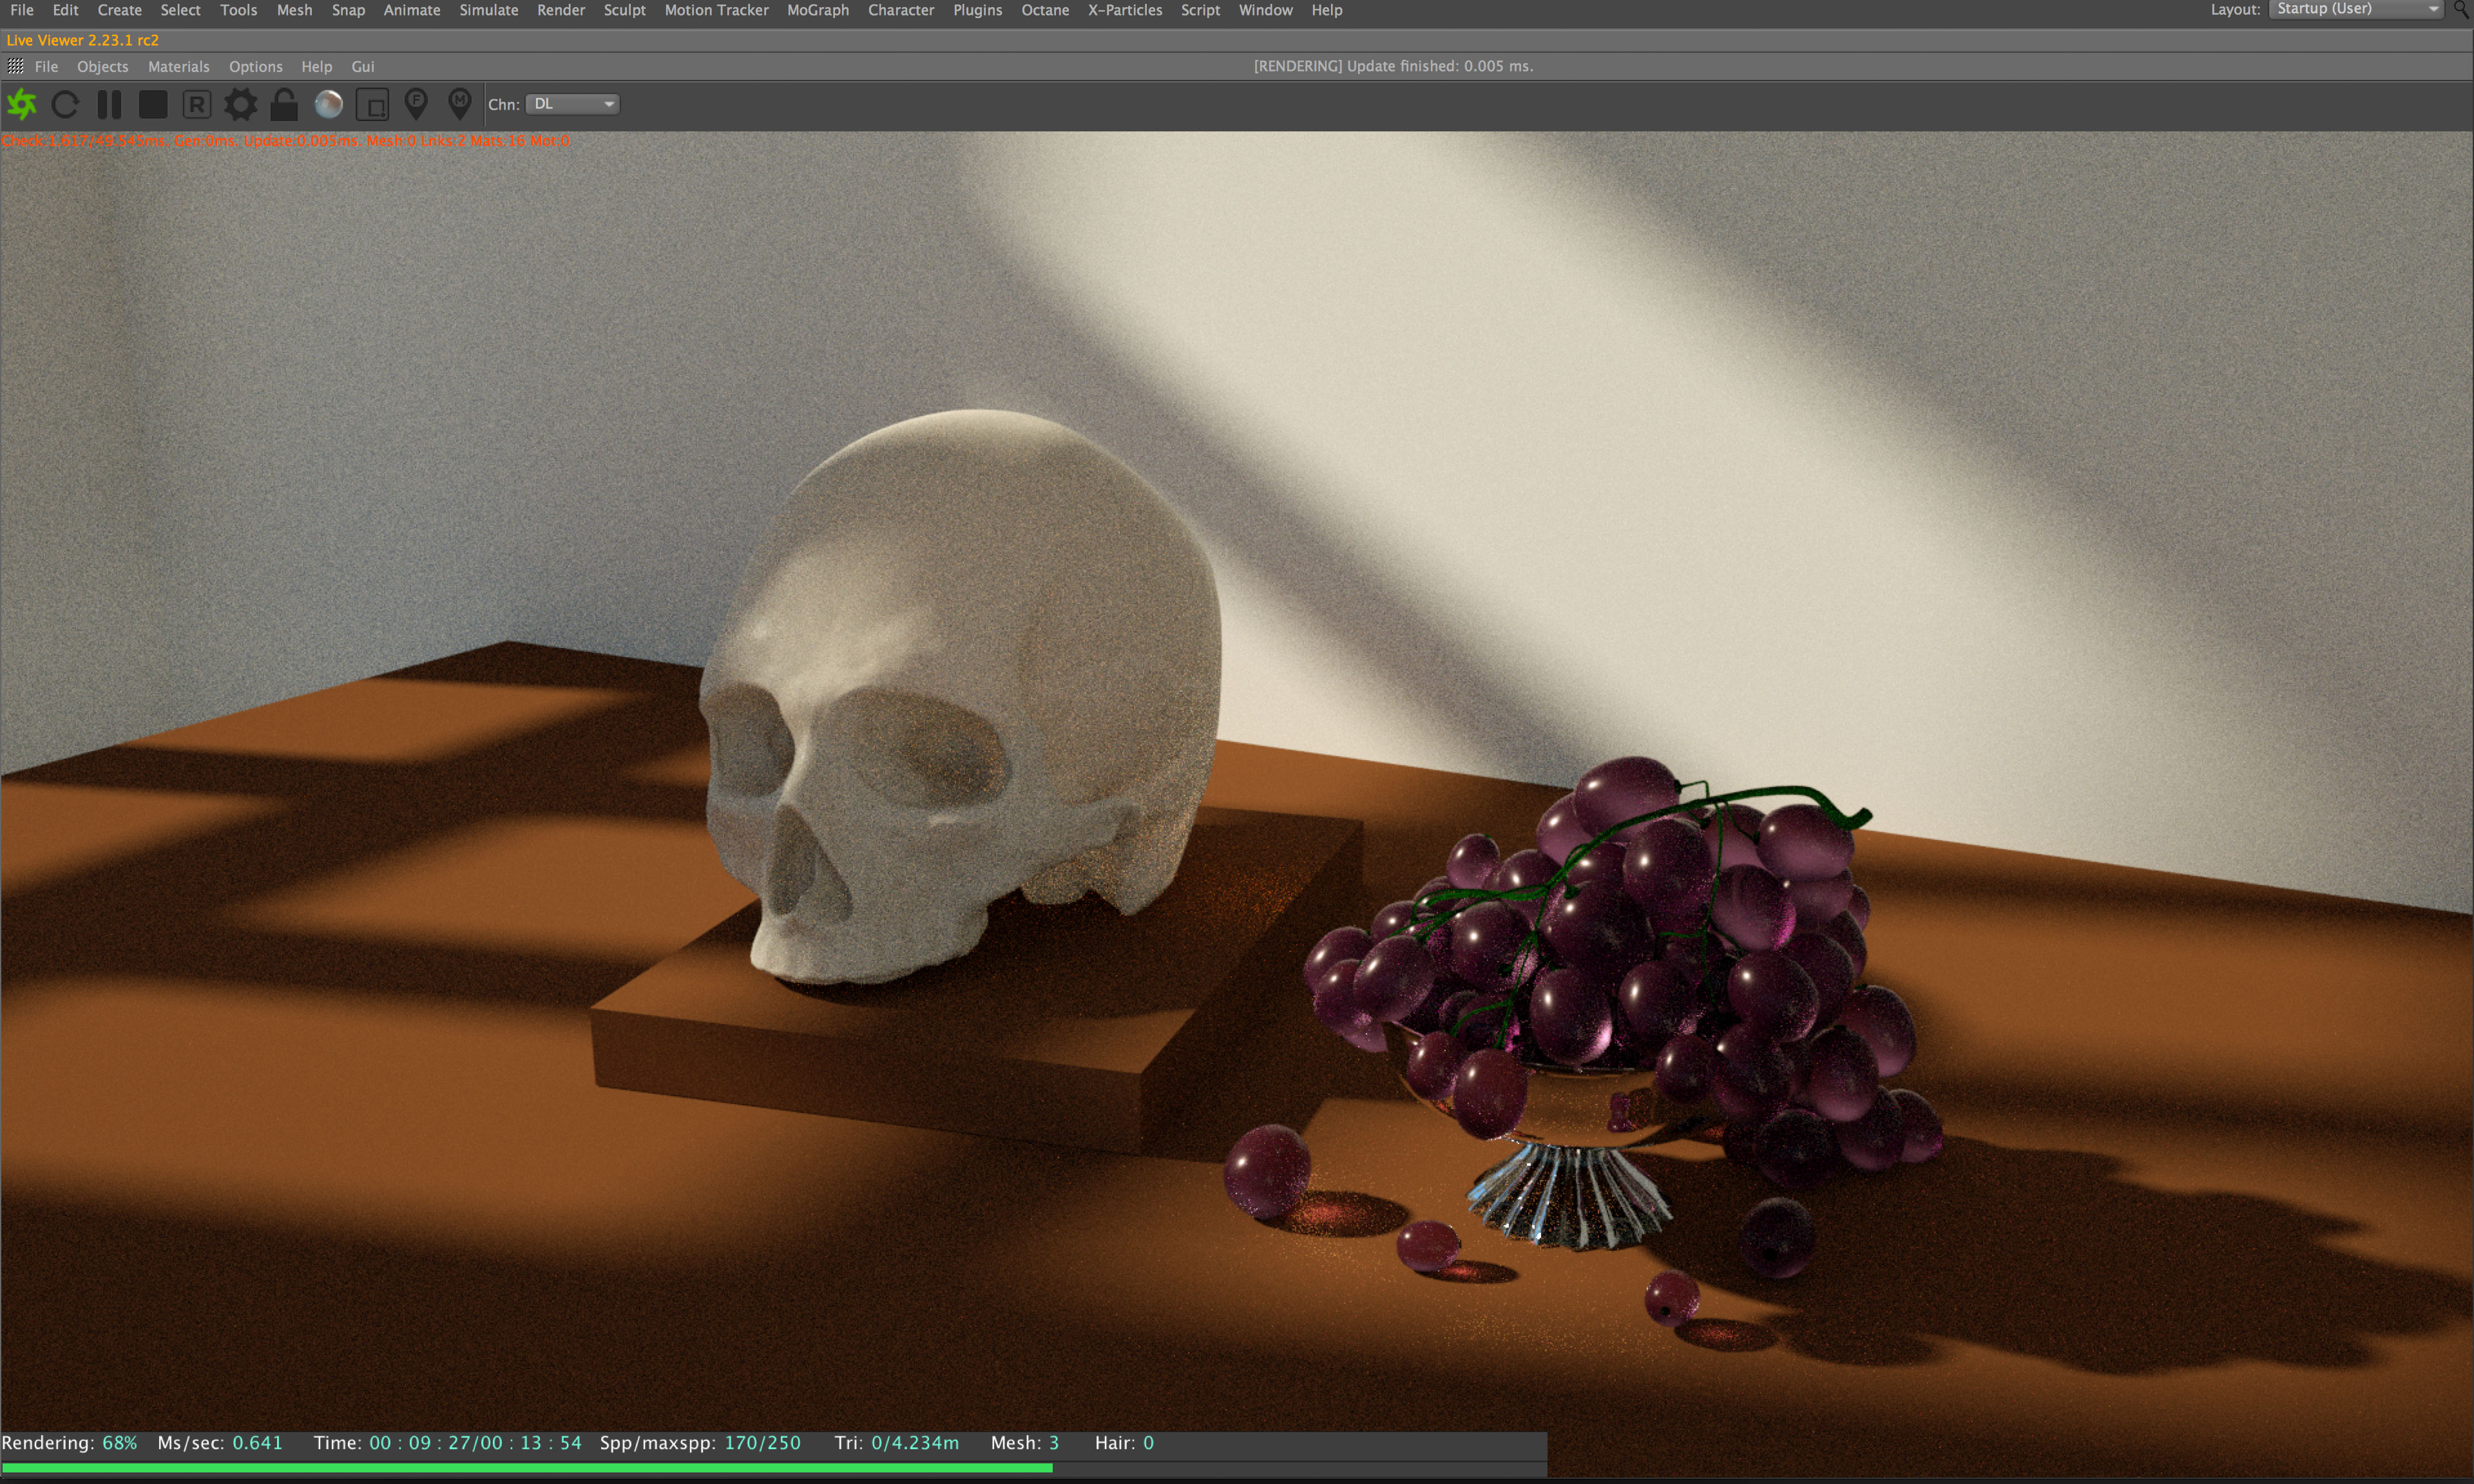Click the green render progress bar

coord(527,1467)
